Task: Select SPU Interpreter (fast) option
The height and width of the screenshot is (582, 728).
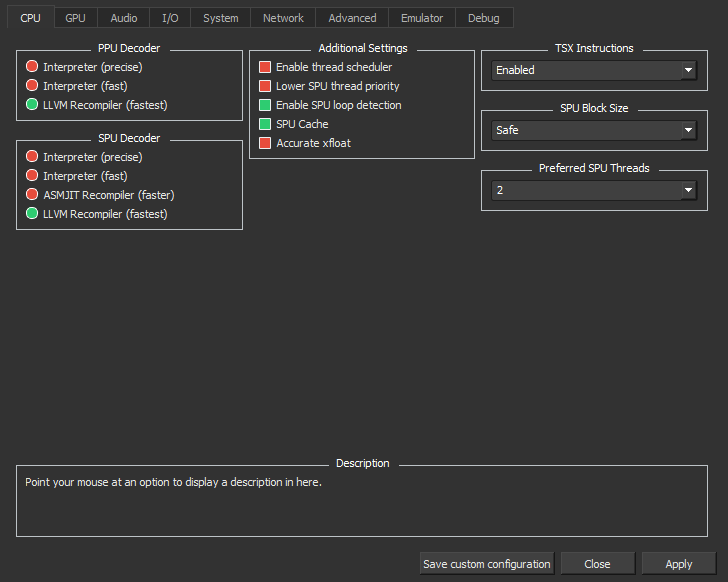Action: pos(77,176)
